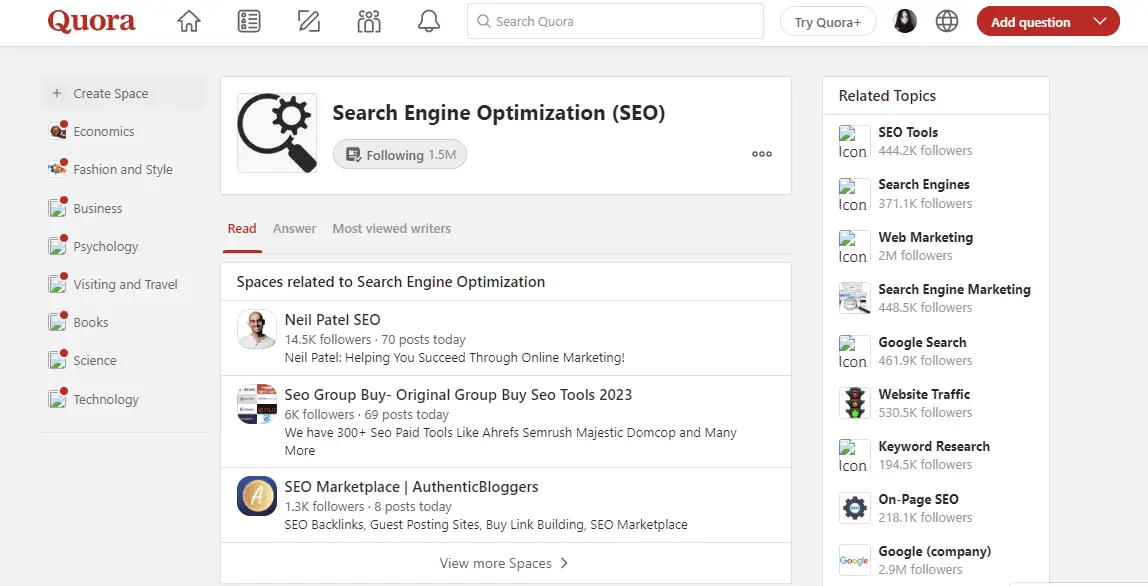1148x586 pixels.
Task: Click the SEO Tools topic icon
Action: (x=853, y=141)
